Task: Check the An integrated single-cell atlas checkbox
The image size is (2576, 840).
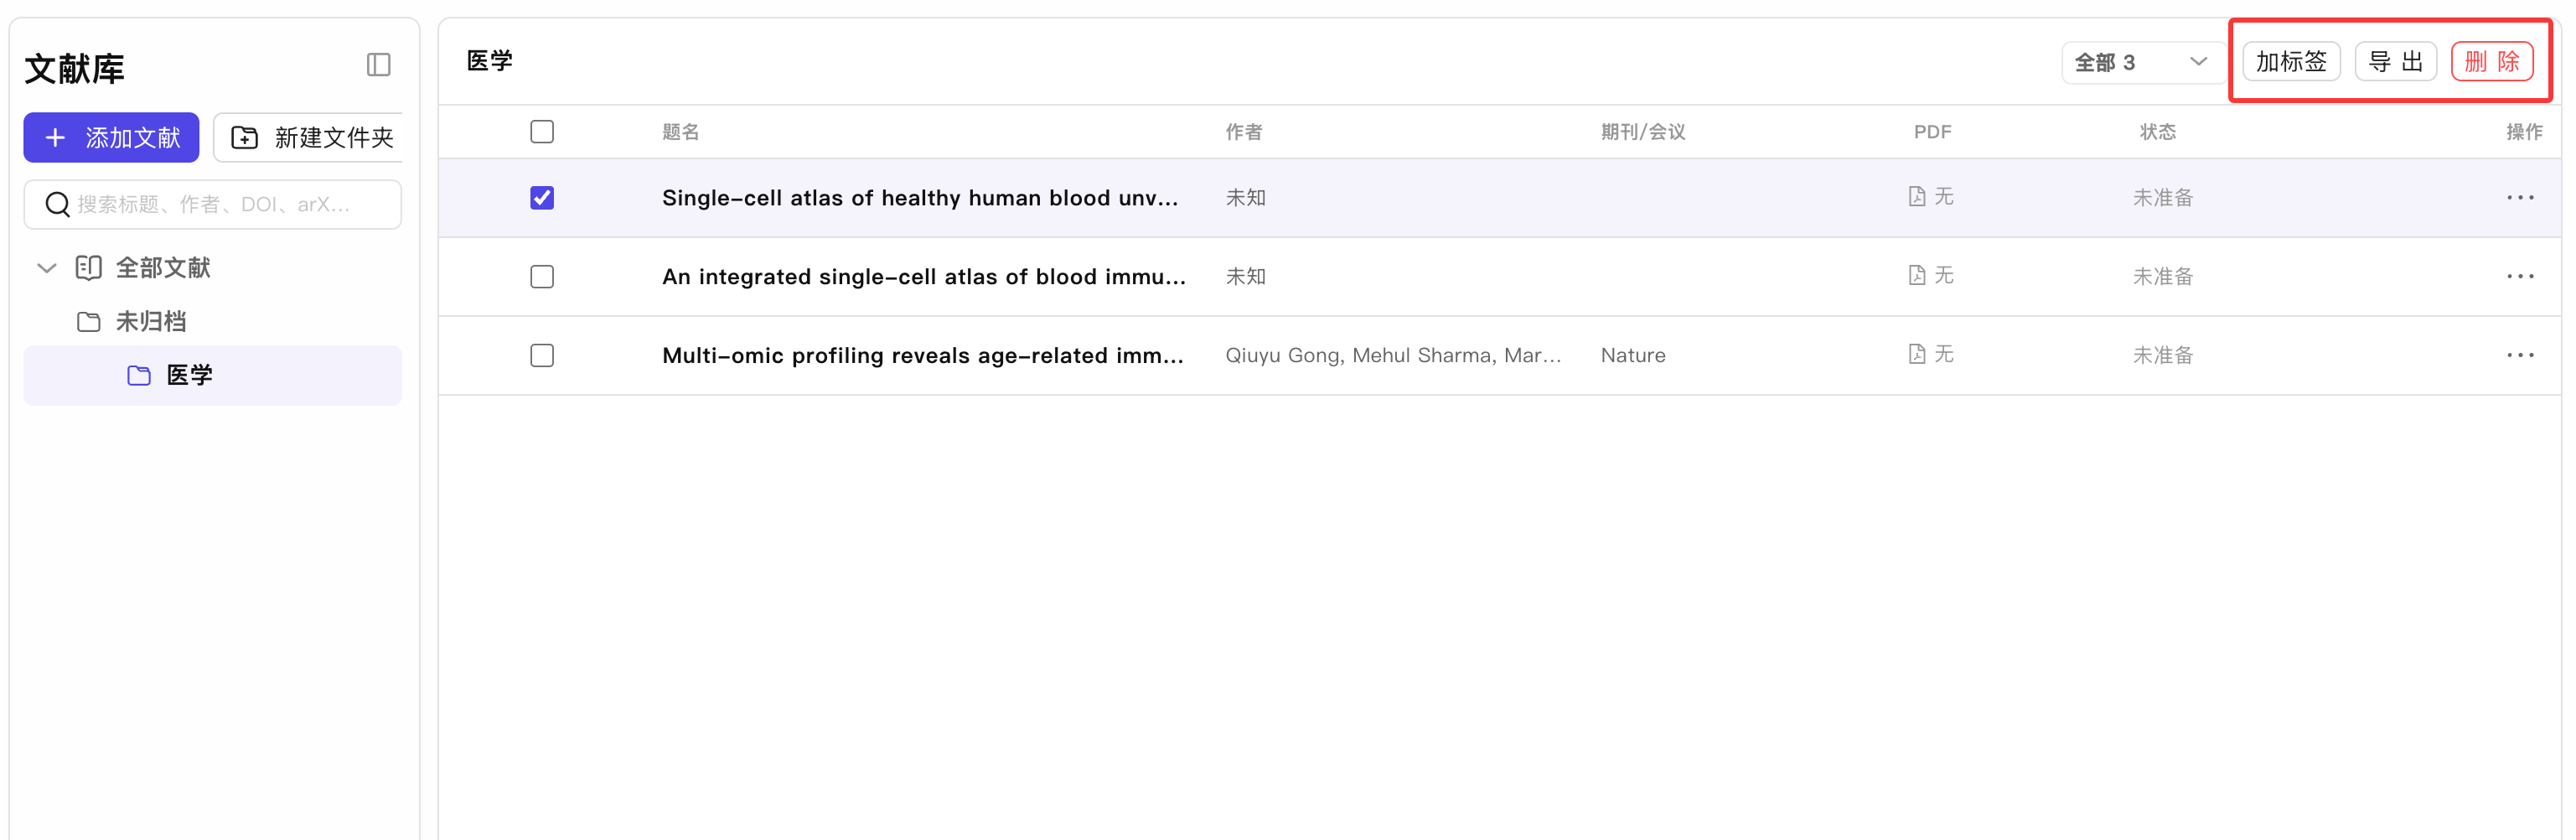Action: pos(542,277)
